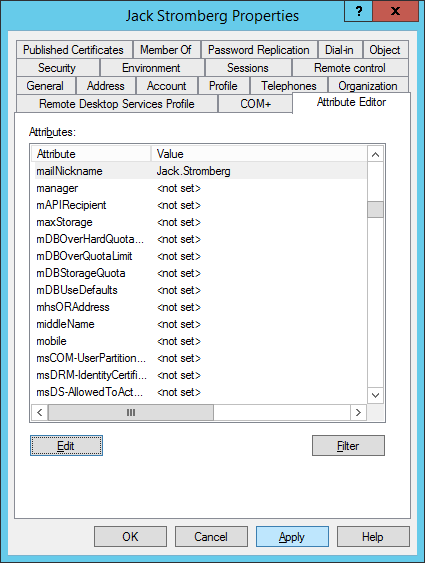The height and width of the screenshot is (563, 425).
Task: Switch to Remote Desktop Services Profile tab
Action: 117,104
